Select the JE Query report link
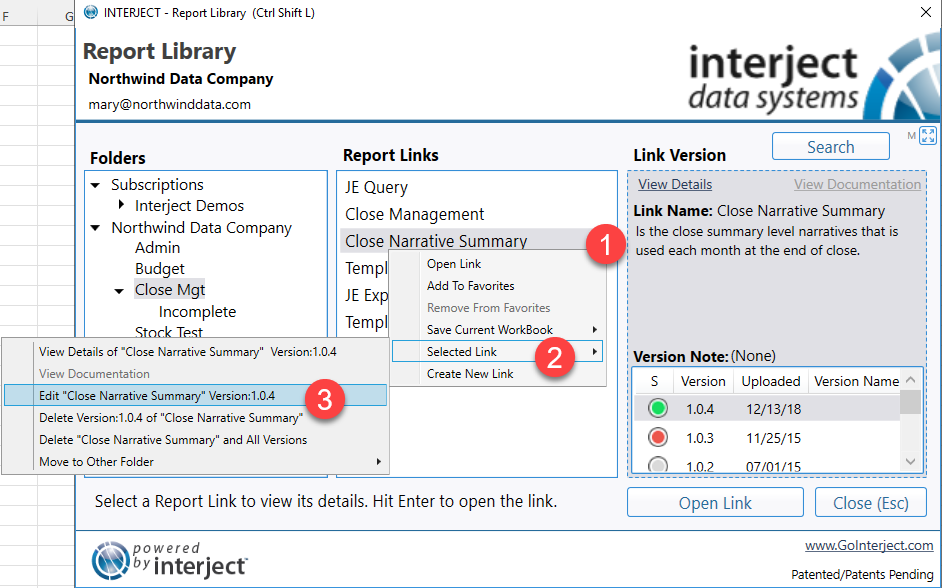 point(376,187)
